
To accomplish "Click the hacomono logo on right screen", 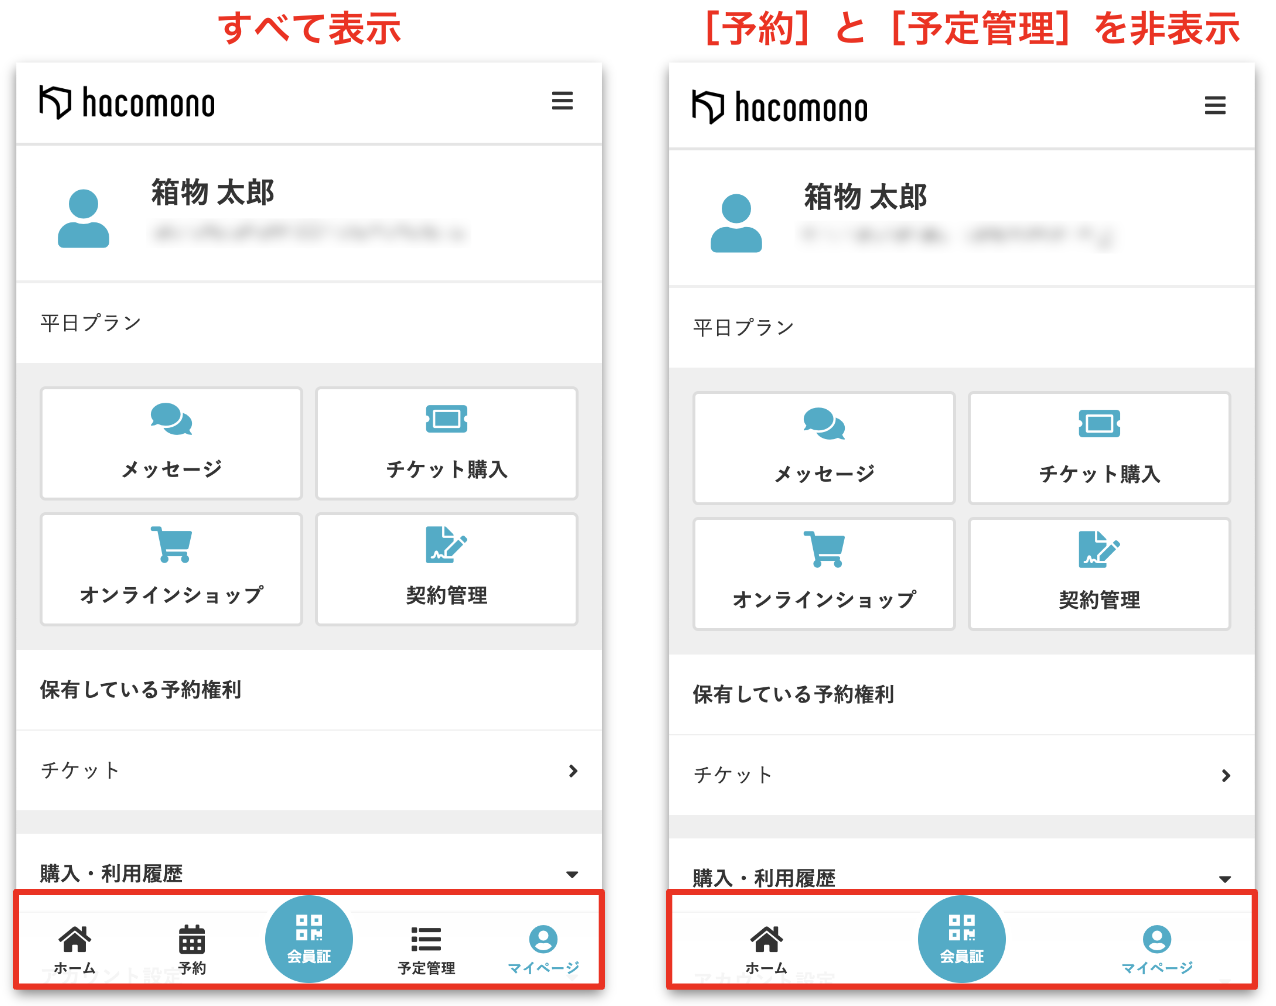I will (780, 107).
